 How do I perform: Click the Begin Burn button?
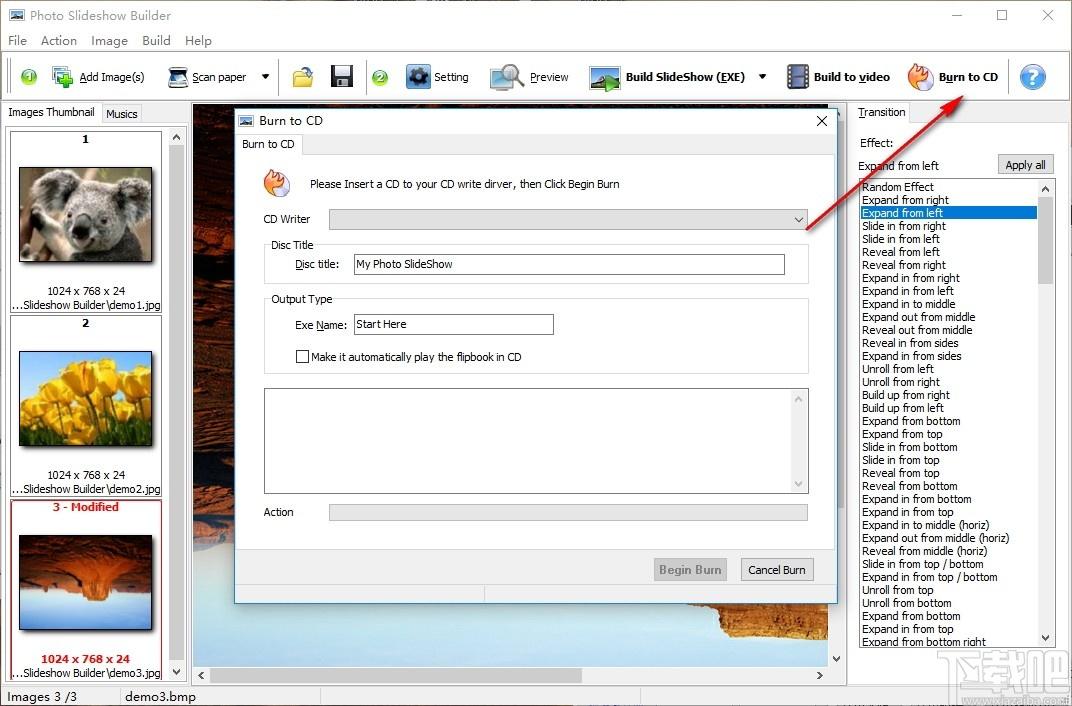click(690, 569)
